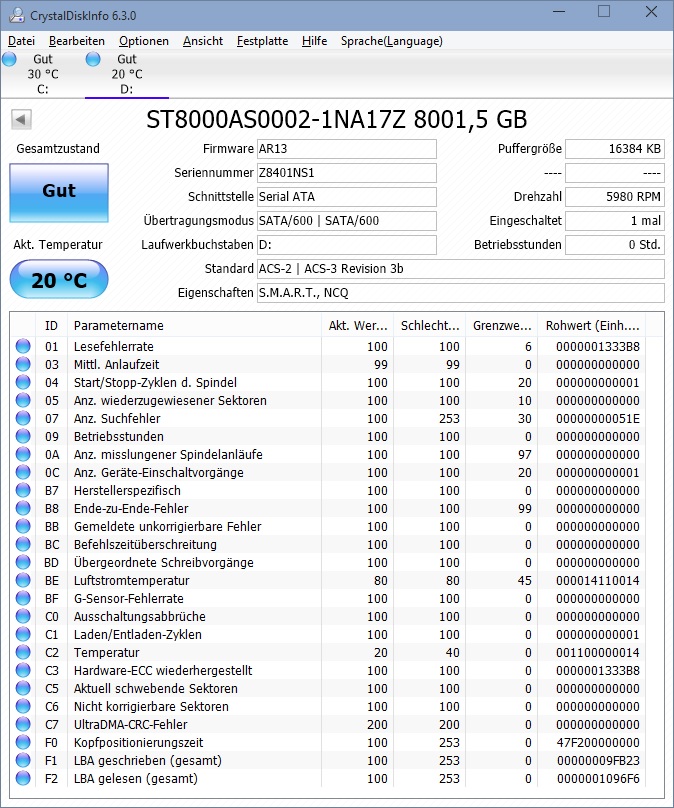Click status icon of UltraDMA-CRC-Fehler row
Image resolution: width=674 pixels, height=808 pixels.
click(x=23, y=725)
